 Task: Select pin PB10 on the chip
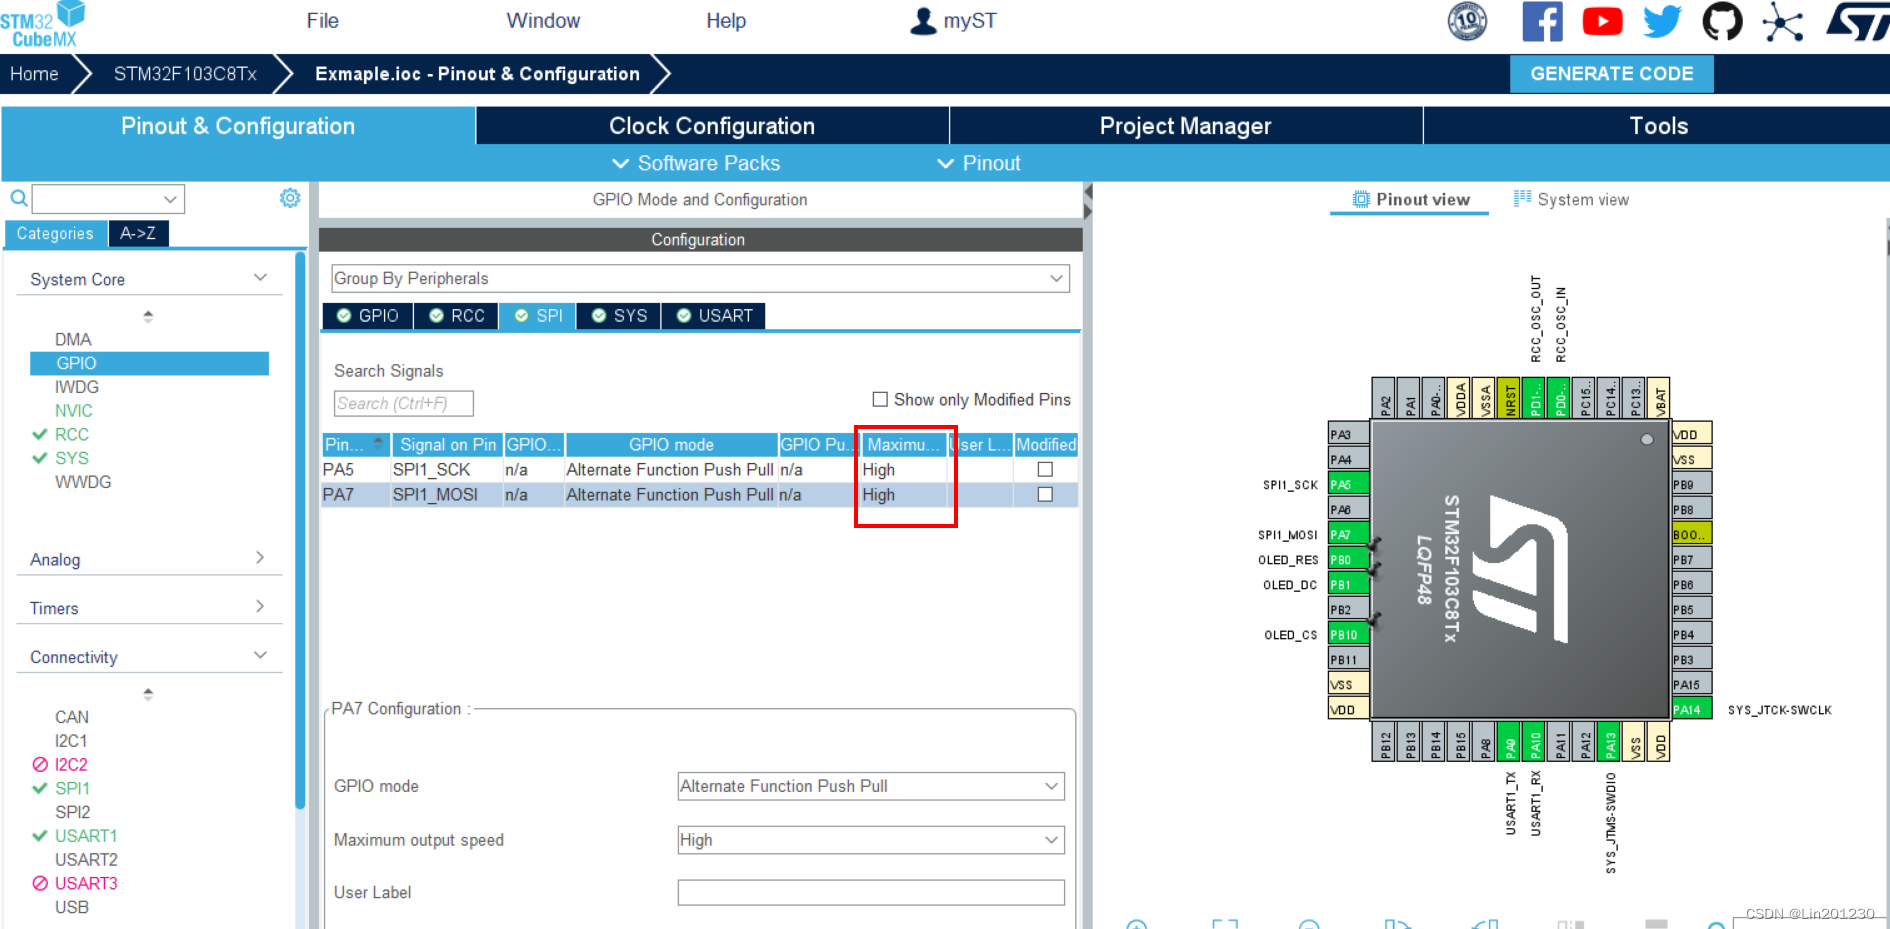(1348, 634)
